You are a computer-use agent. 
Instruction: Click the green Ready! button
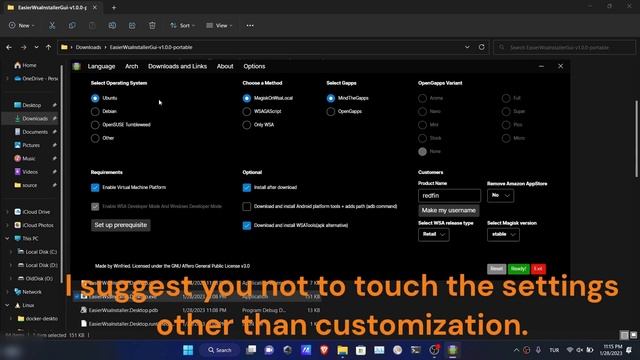point(518,269)
